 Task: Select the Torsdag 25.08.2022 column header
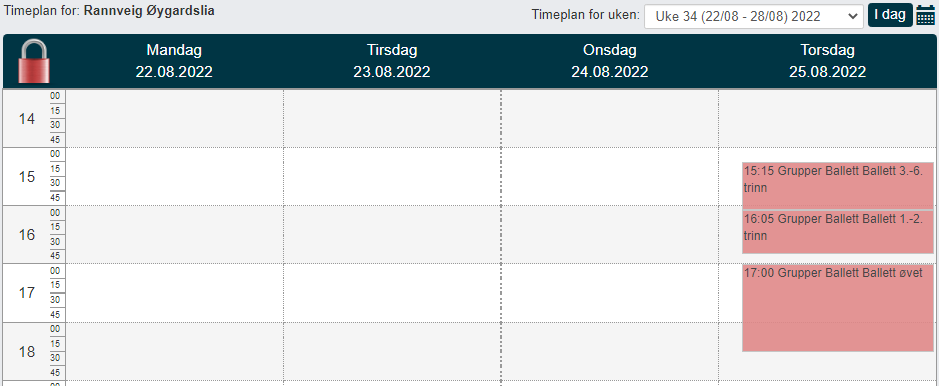(828, 61)
